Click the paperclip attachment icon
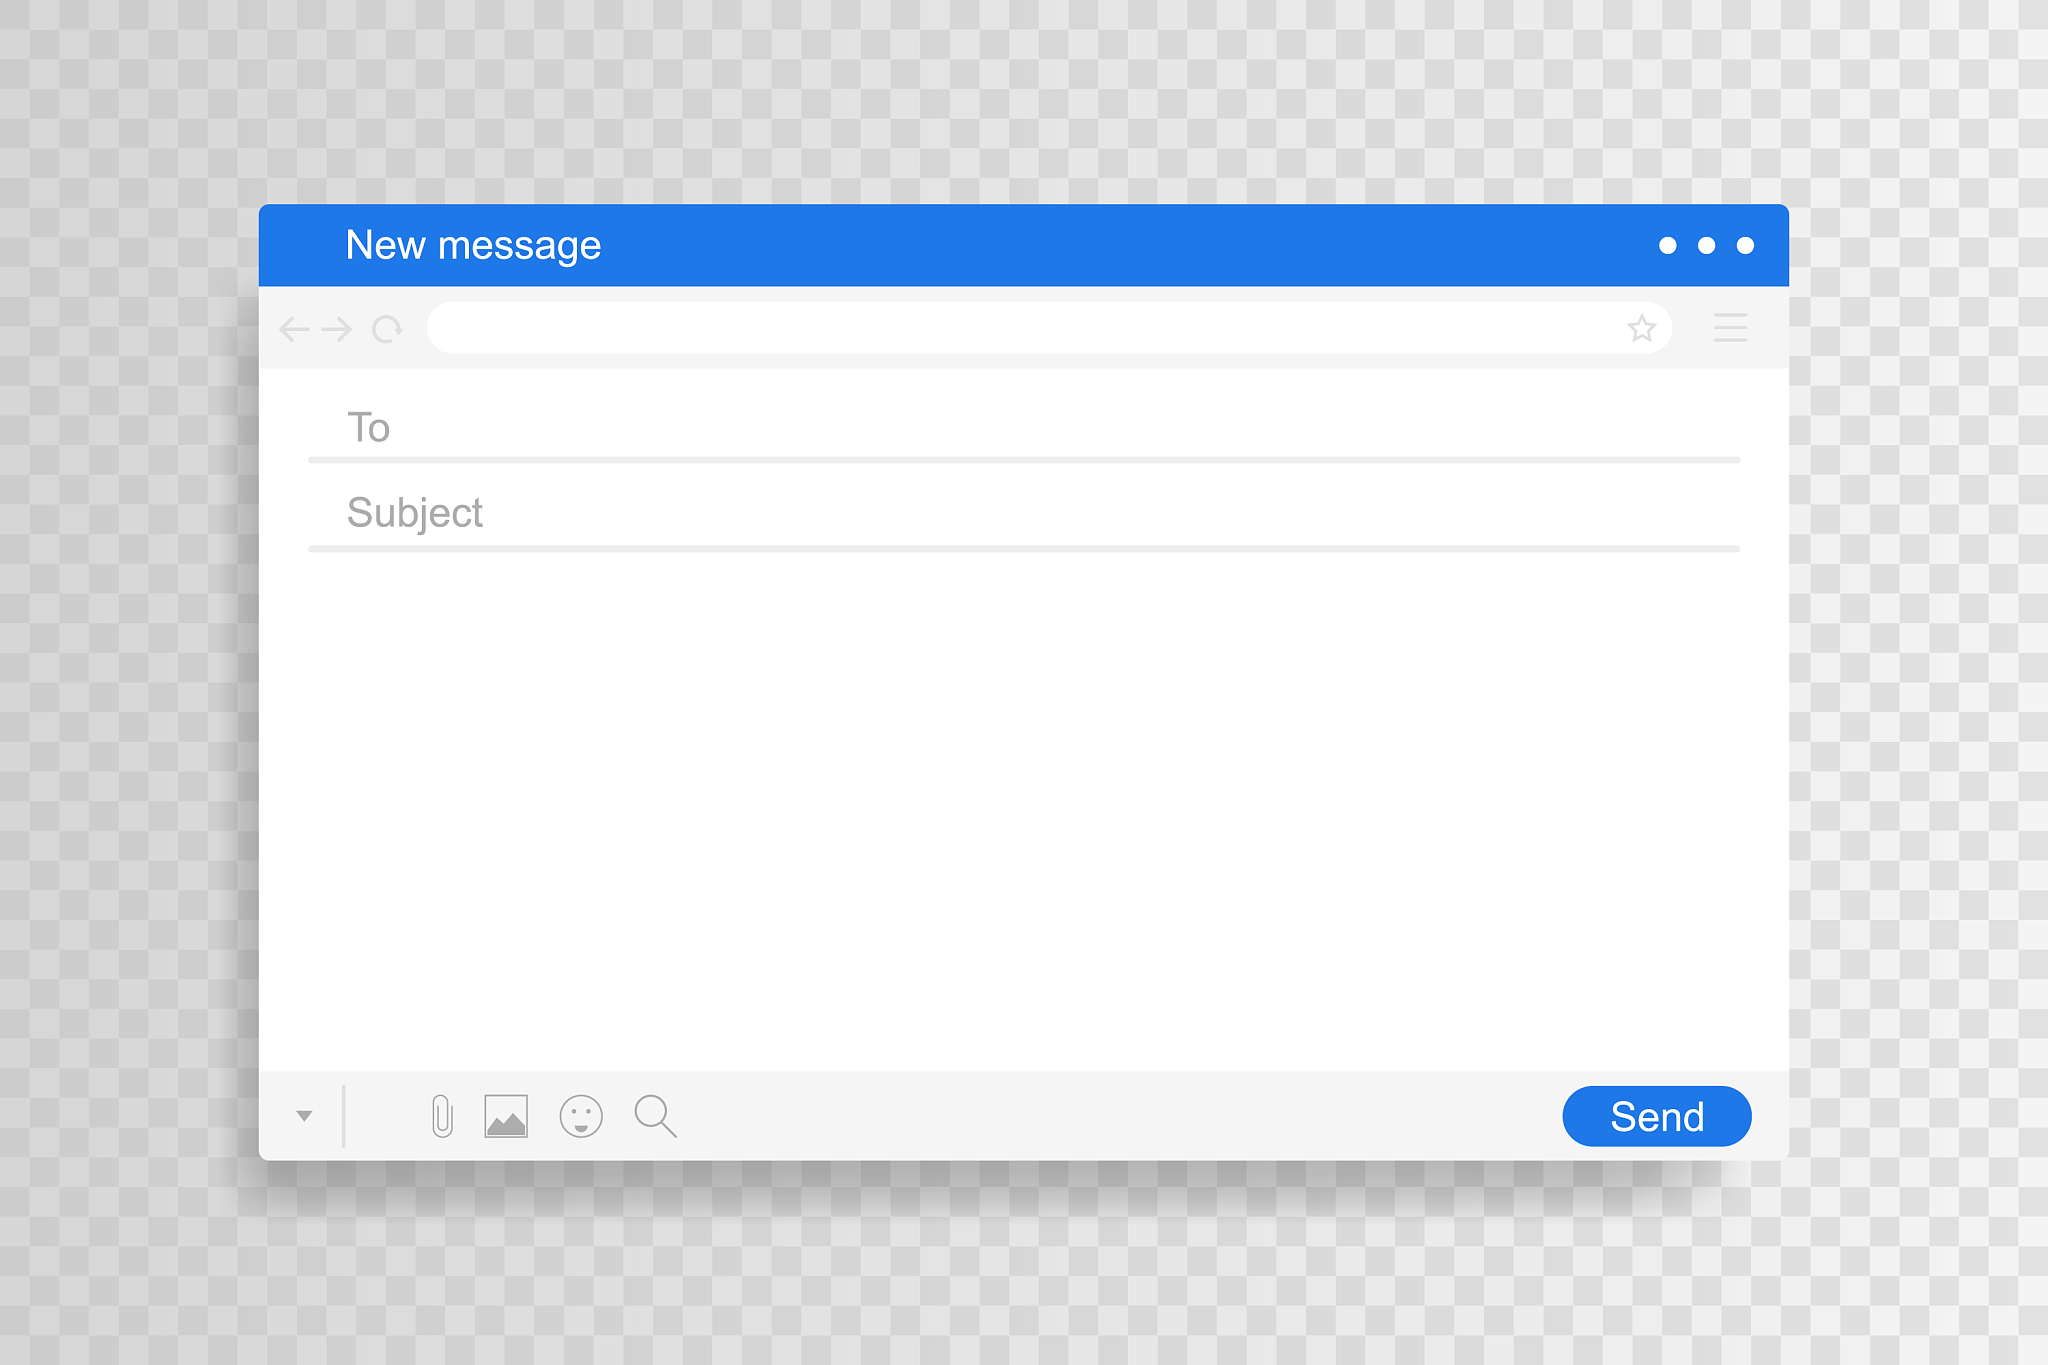 (442, 1116)
